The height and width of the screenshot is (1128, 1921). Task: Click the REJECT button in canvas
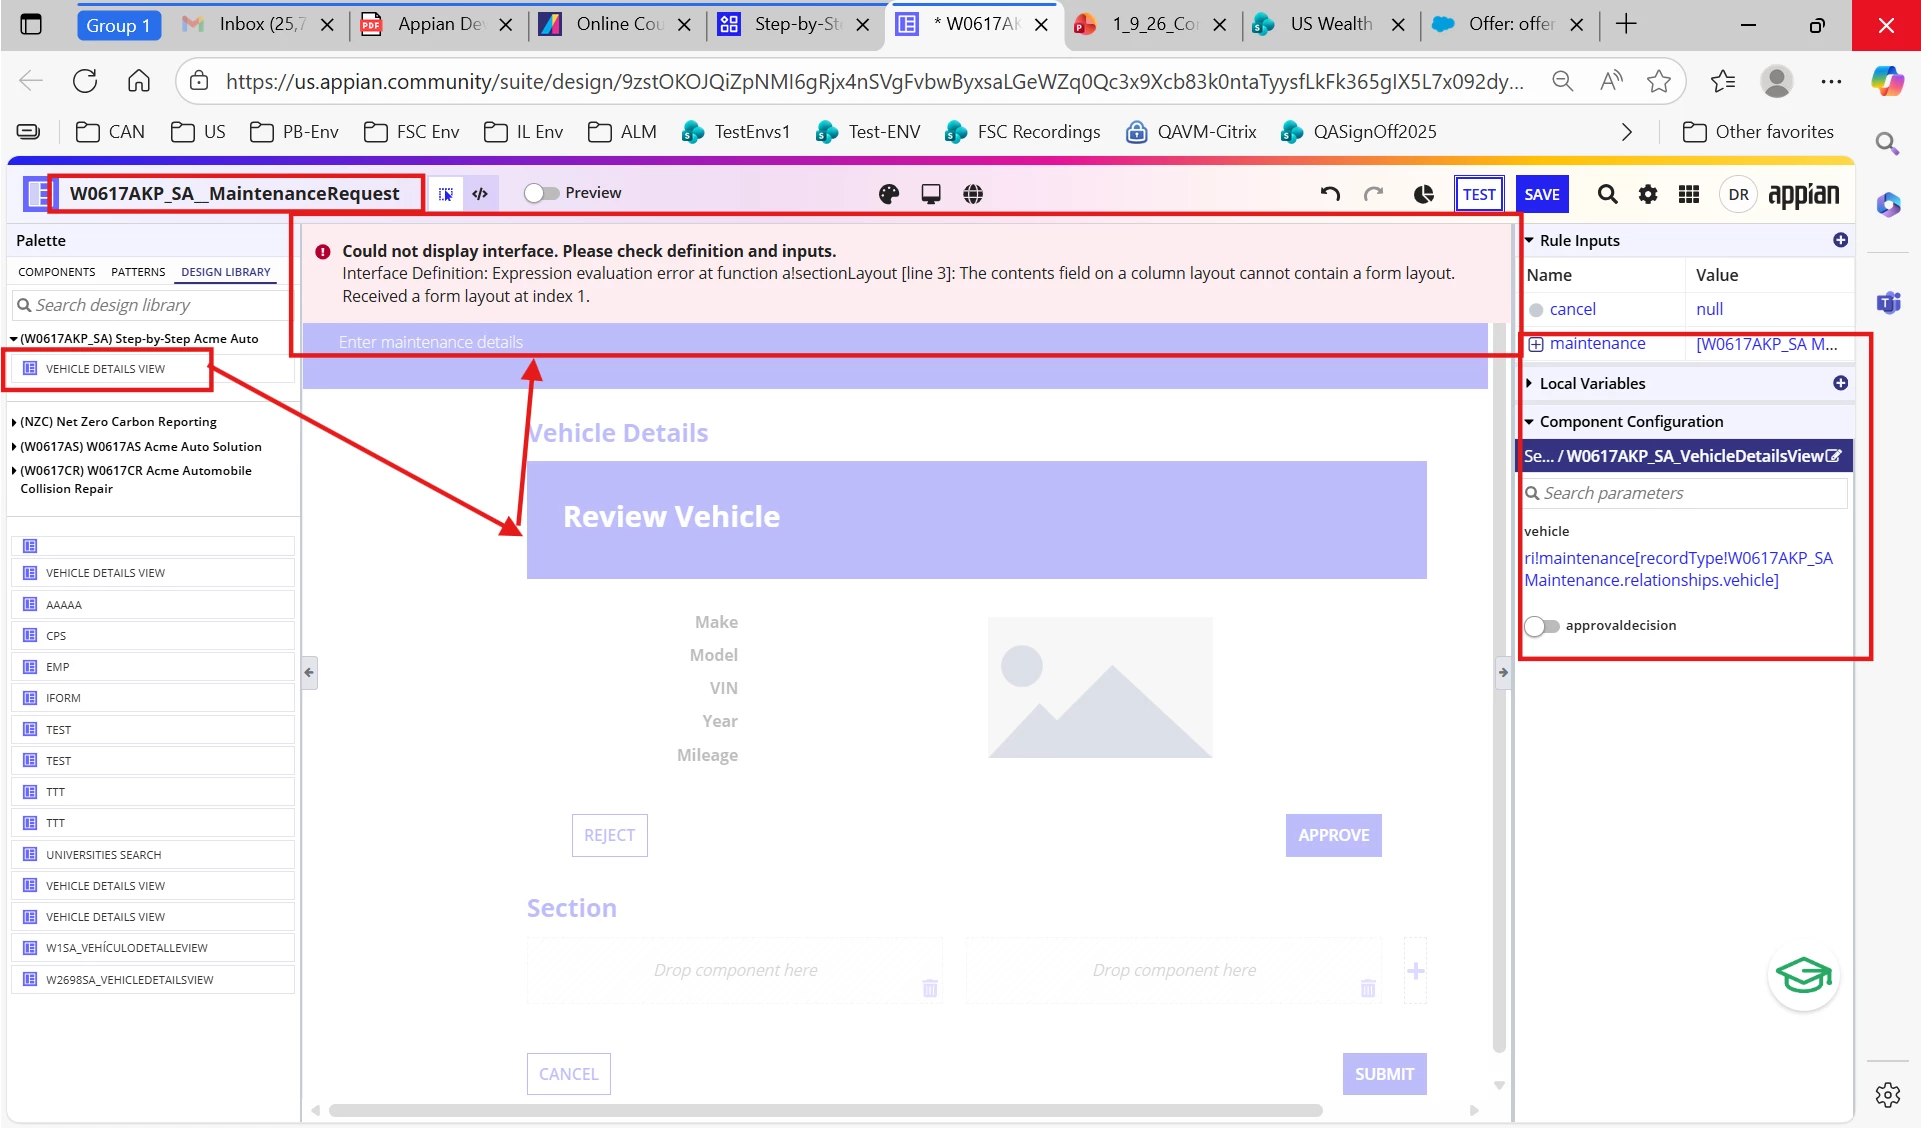tap(610, 835)
